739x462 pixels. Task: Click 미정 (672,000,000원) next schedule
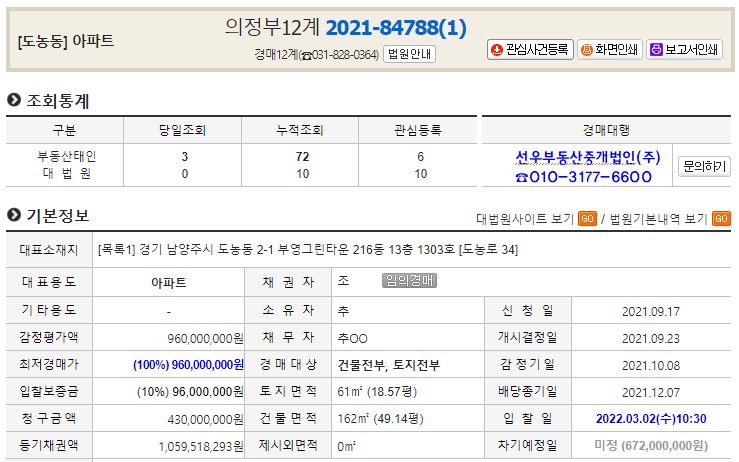pos(651,446)
